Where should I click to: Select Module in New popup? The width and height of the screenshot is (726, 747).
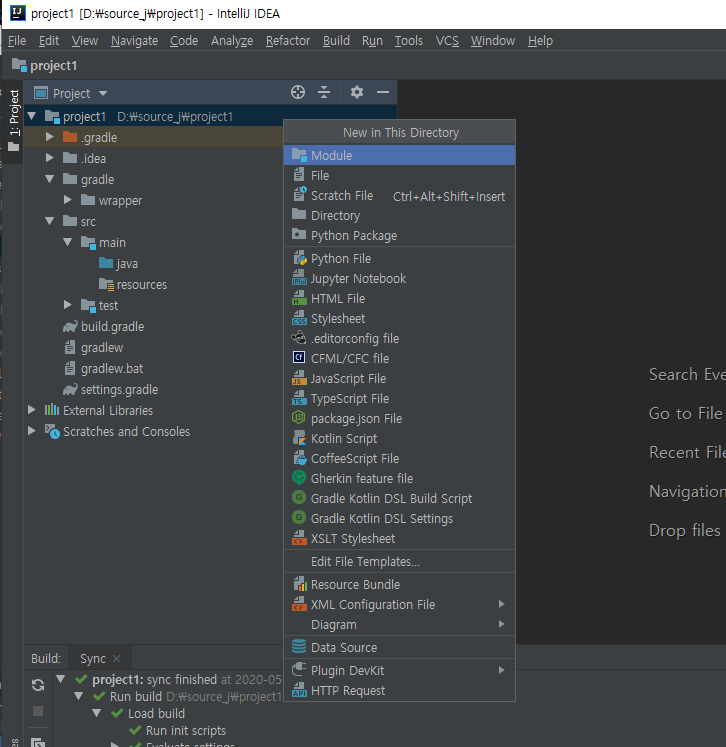399,155
